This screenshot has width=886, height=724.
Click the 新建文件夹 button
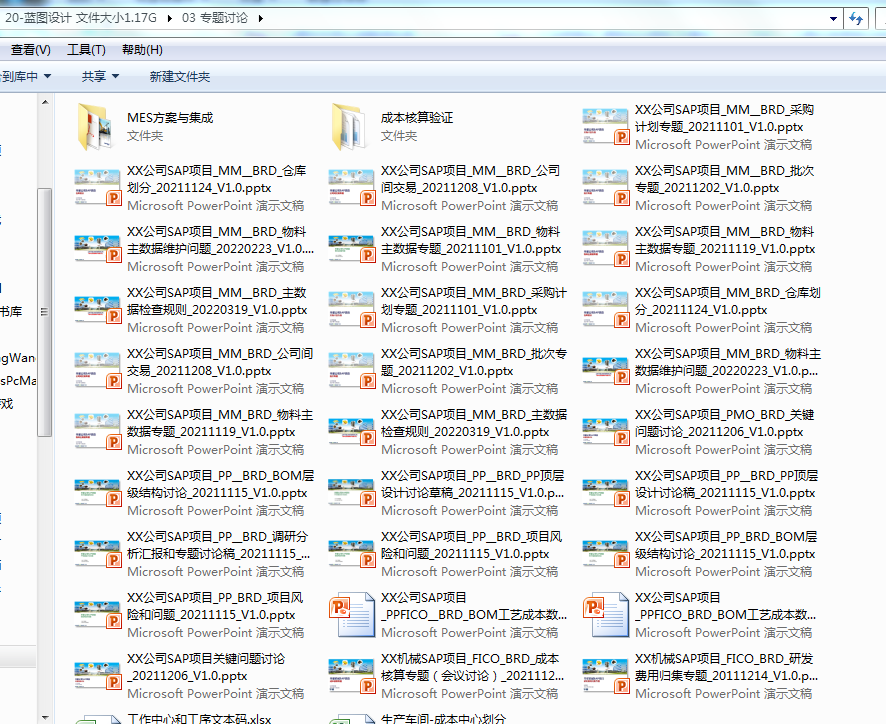180,76
